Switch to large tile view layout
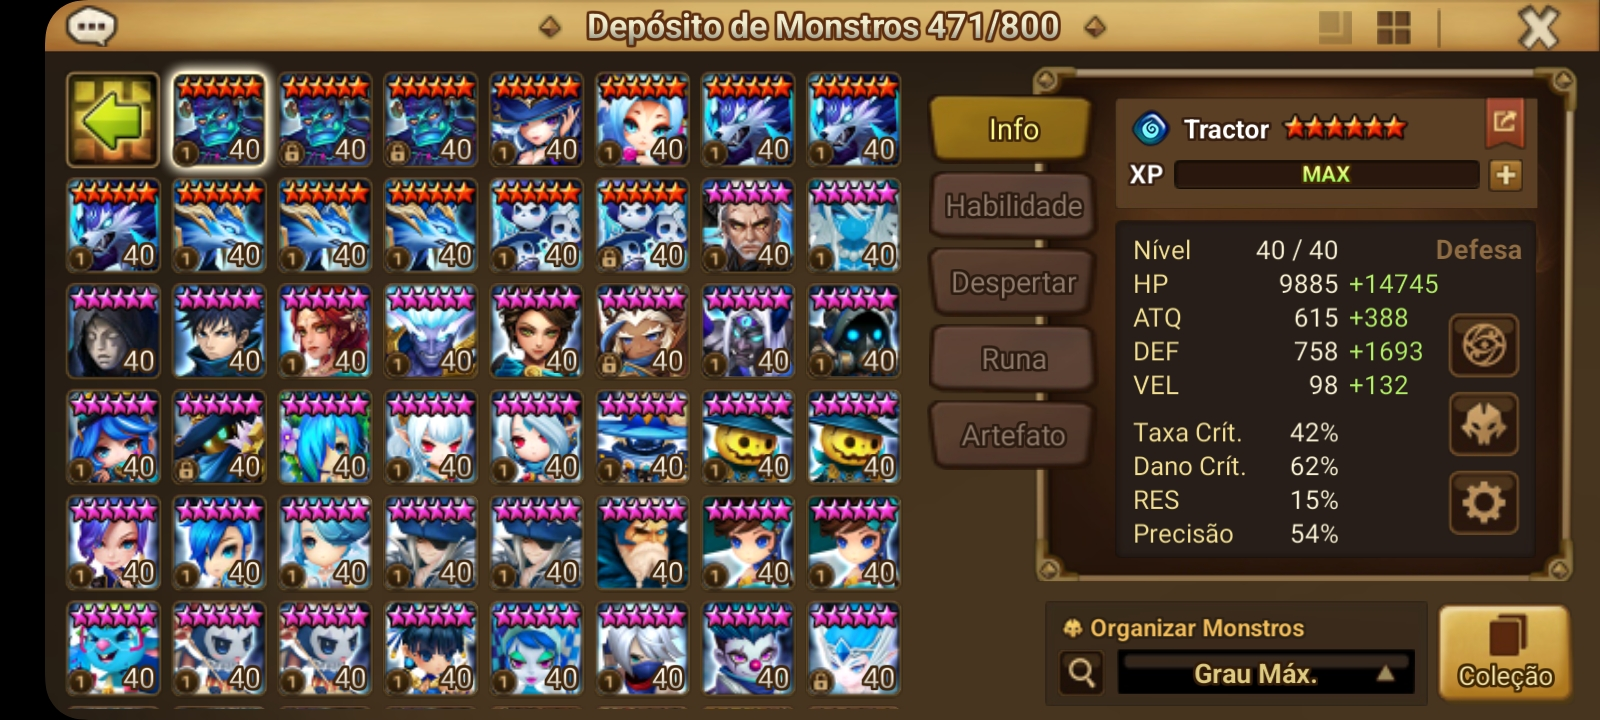Image resolution: width=1600 pixels, height=720 pixels. click(1336, 28)
